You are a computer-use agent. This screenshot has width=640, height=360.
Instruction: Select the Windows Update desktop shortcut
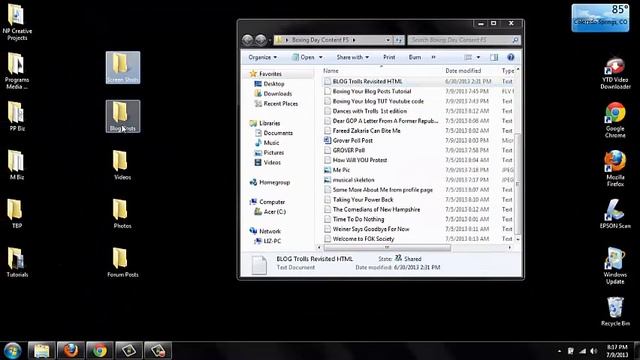pos(615,266)
